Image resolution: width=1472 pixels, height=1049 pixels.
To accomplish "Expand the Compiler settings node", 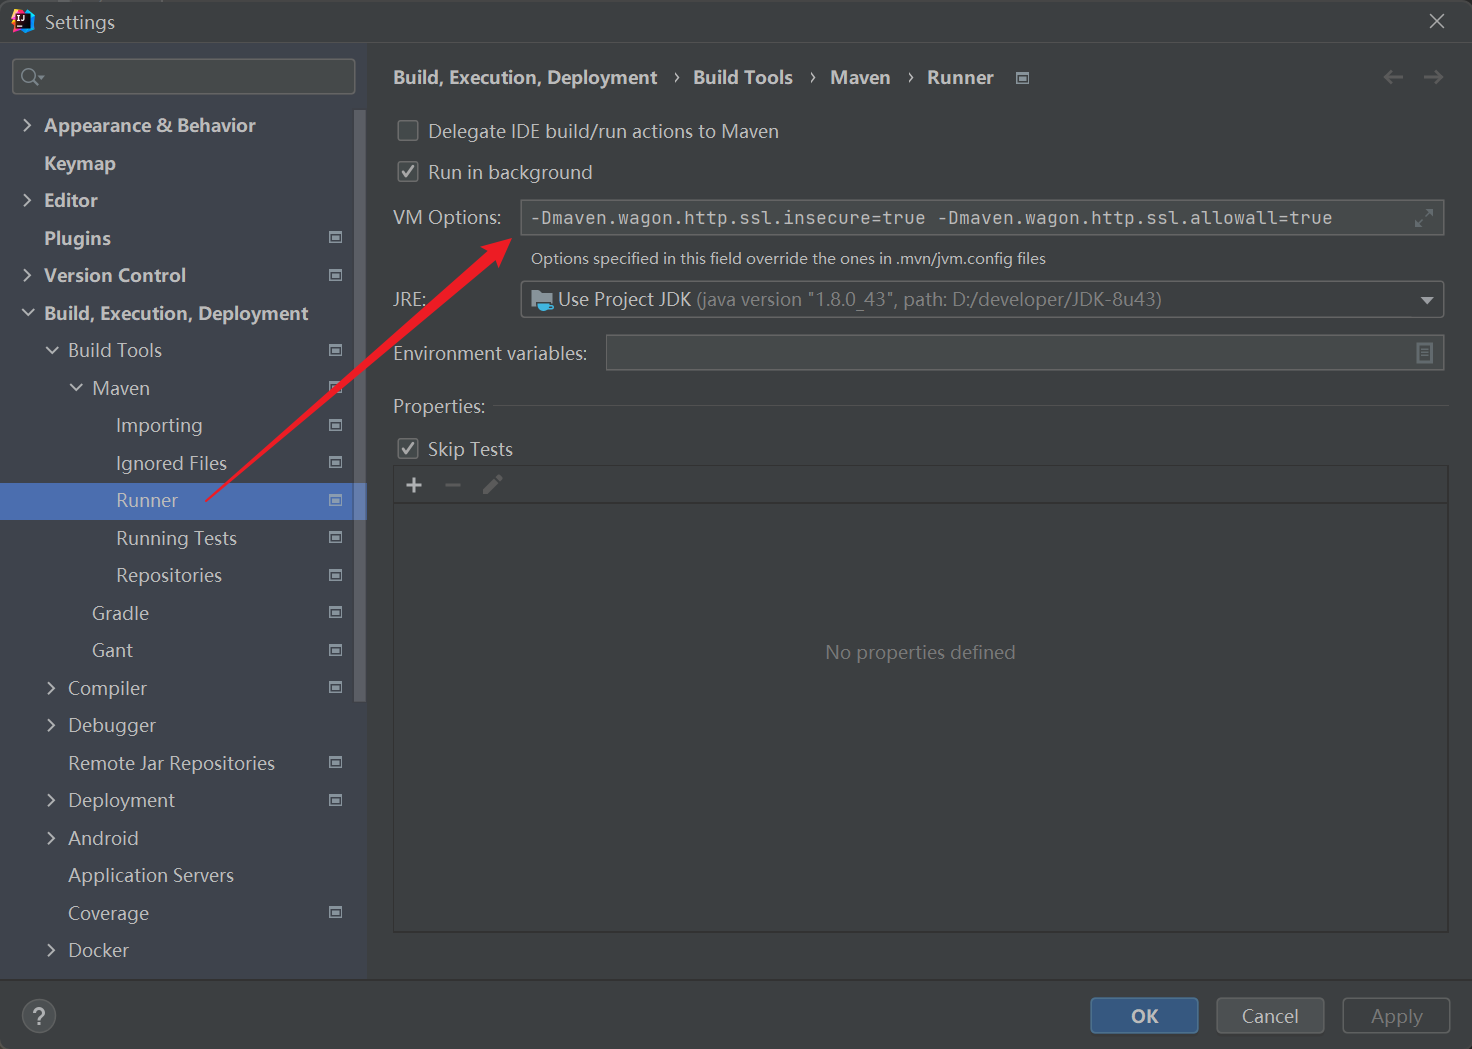I will point(51,688).
